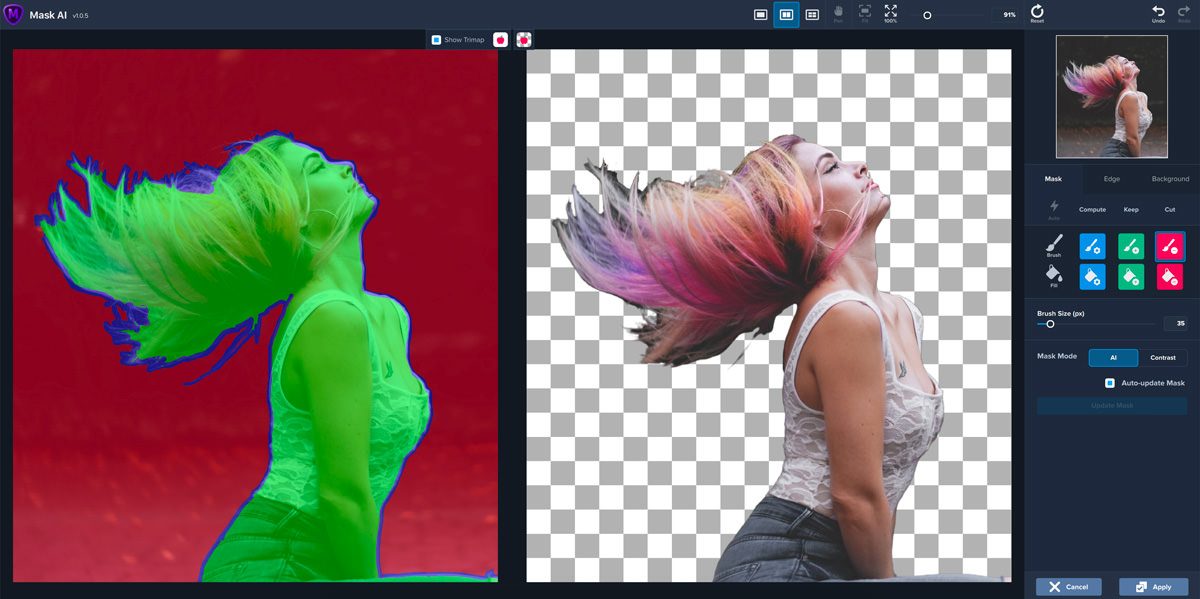Select the green Keep fill bucket
This screenshot has height=599, width=1200.
pyautogui.click(x=1130, y=277)
